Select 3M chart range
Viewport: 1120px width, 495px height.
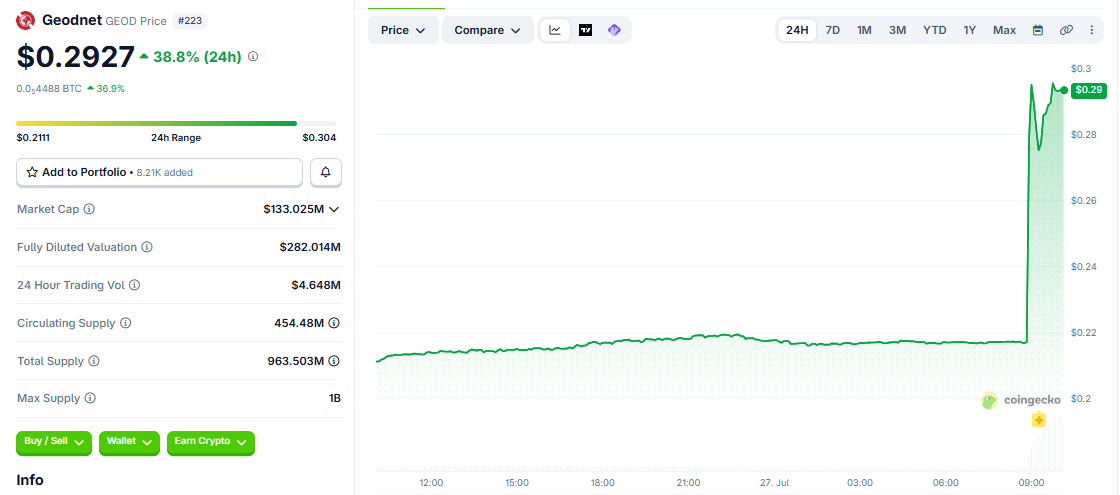click(897, 30)
